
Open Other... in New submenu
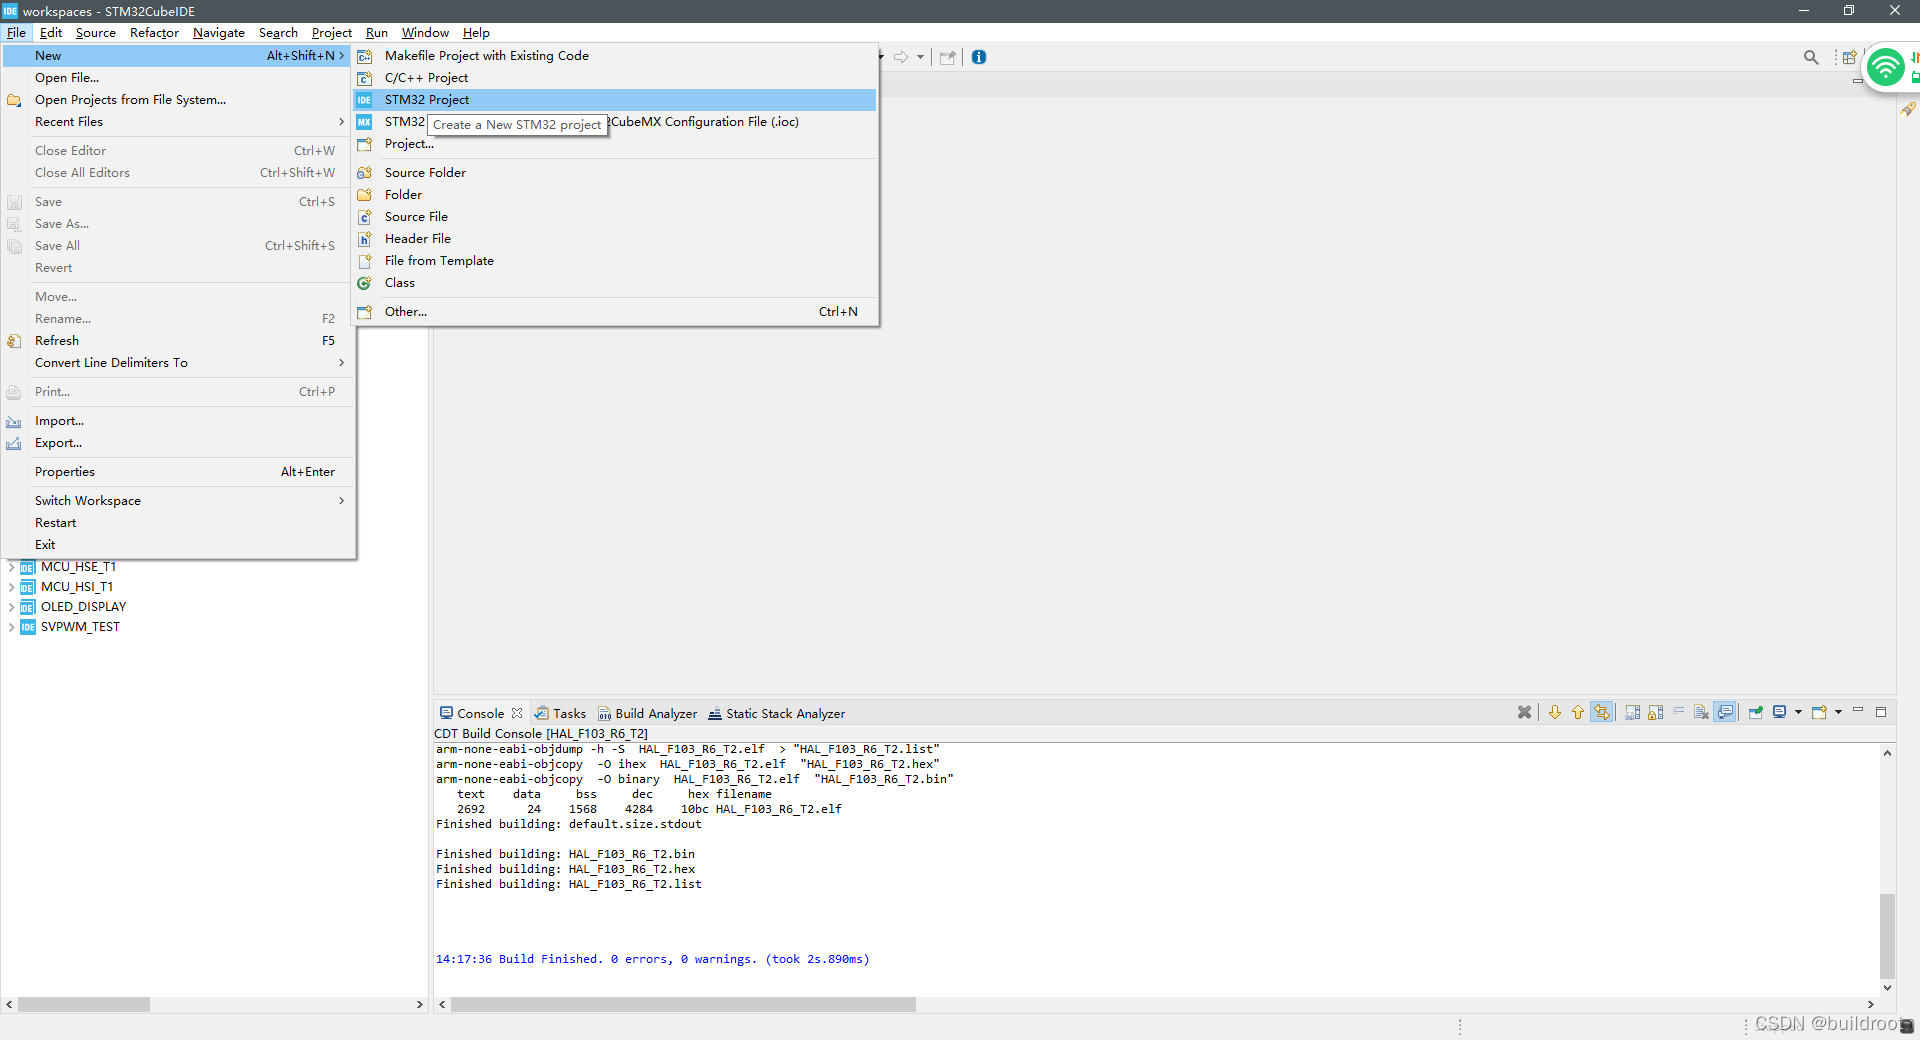[x=615, y=312]
